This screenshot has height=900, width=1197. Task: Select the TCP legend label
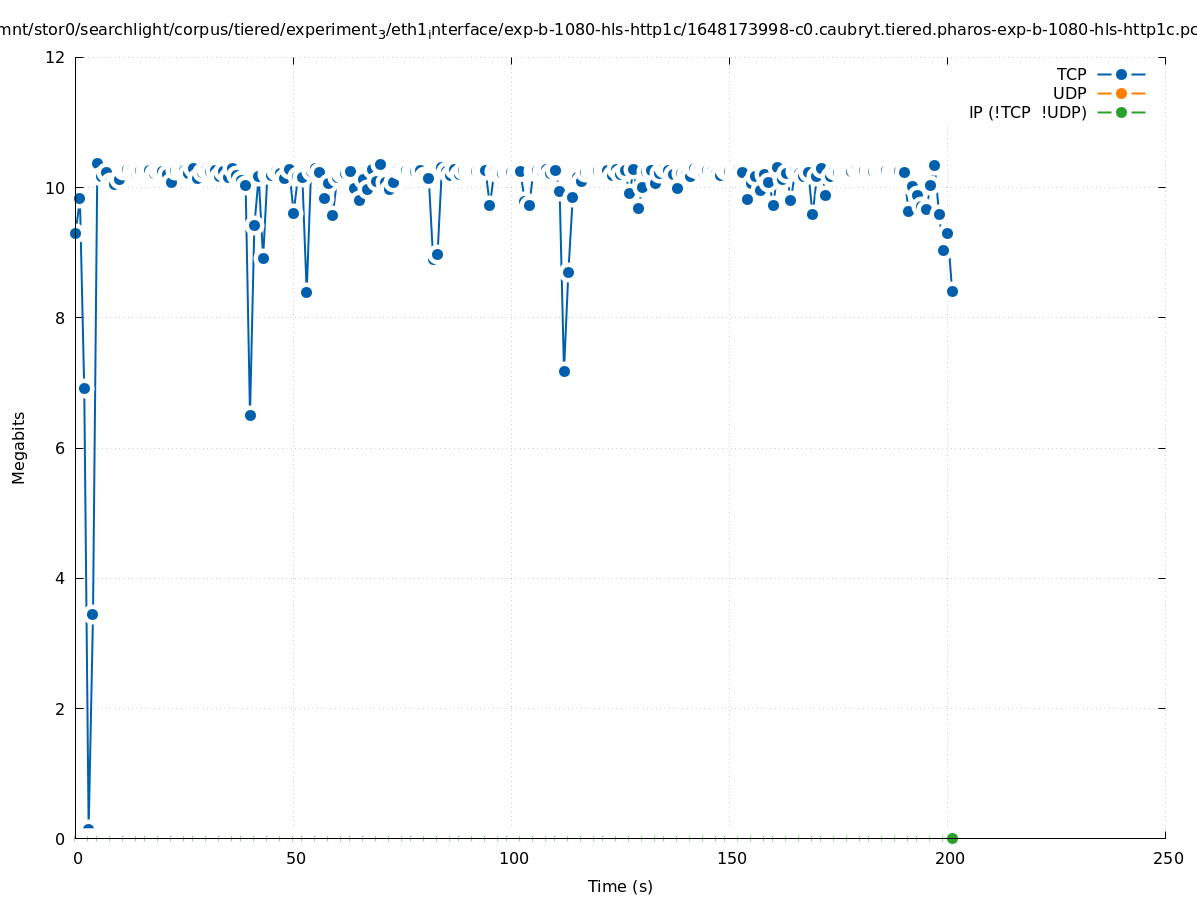pyautogui.click(x=1071, y=75)
